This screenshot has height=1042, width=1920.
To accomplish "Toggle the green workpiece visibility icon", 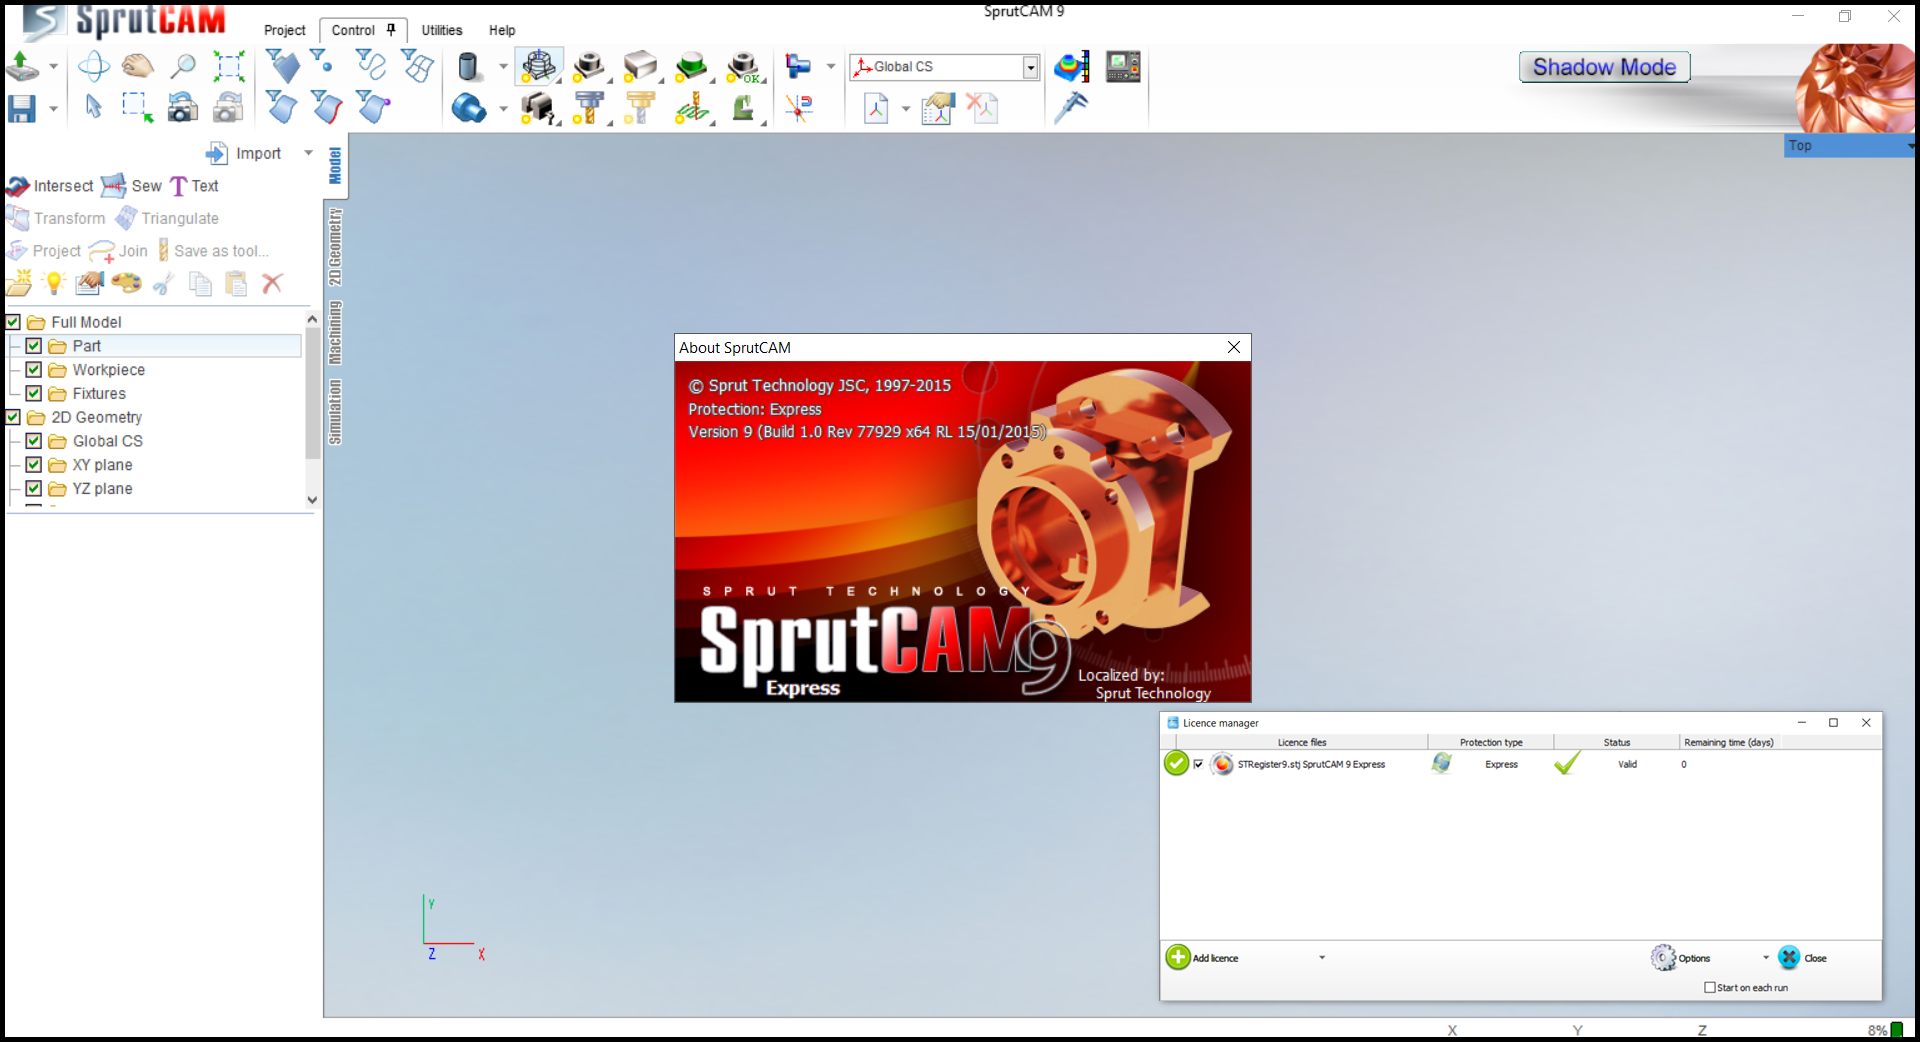I will (x=691, y=67).
